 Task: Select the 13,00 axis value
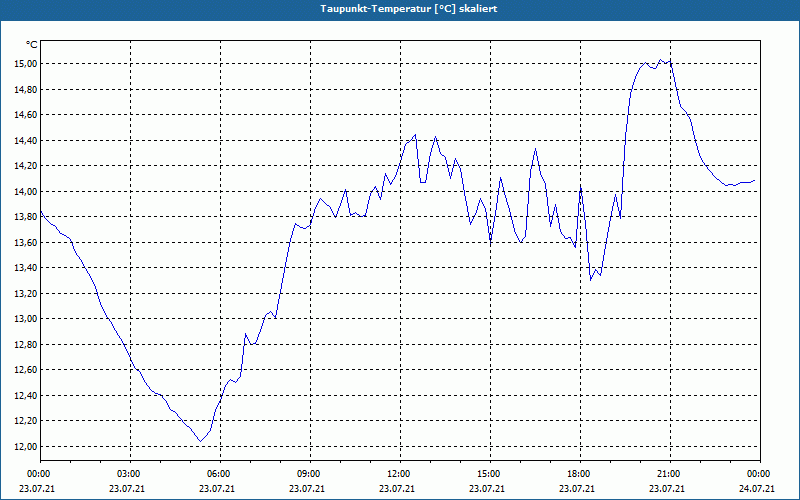click(x=27, y=319)
